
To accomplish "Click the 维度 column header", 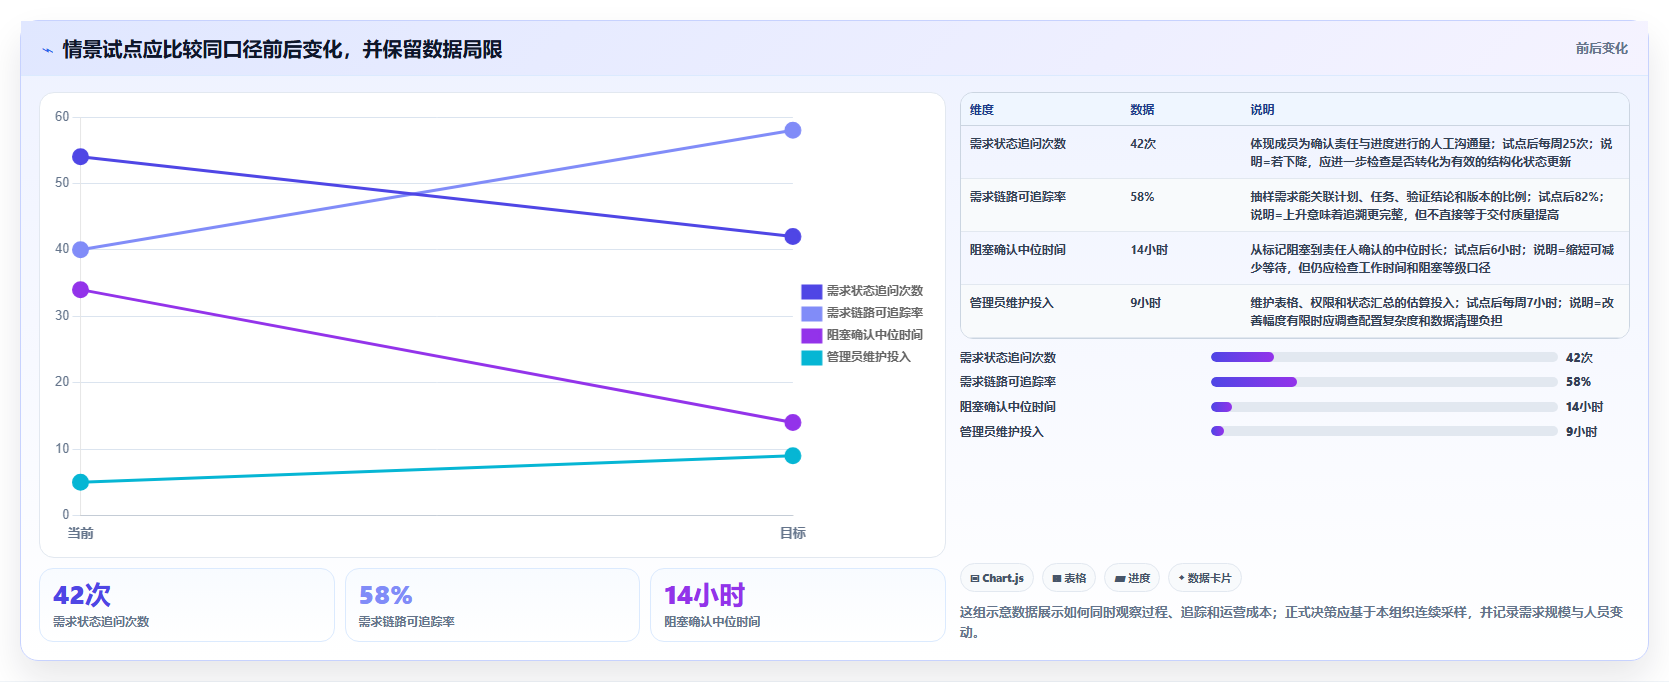I will tap(982, 110).
